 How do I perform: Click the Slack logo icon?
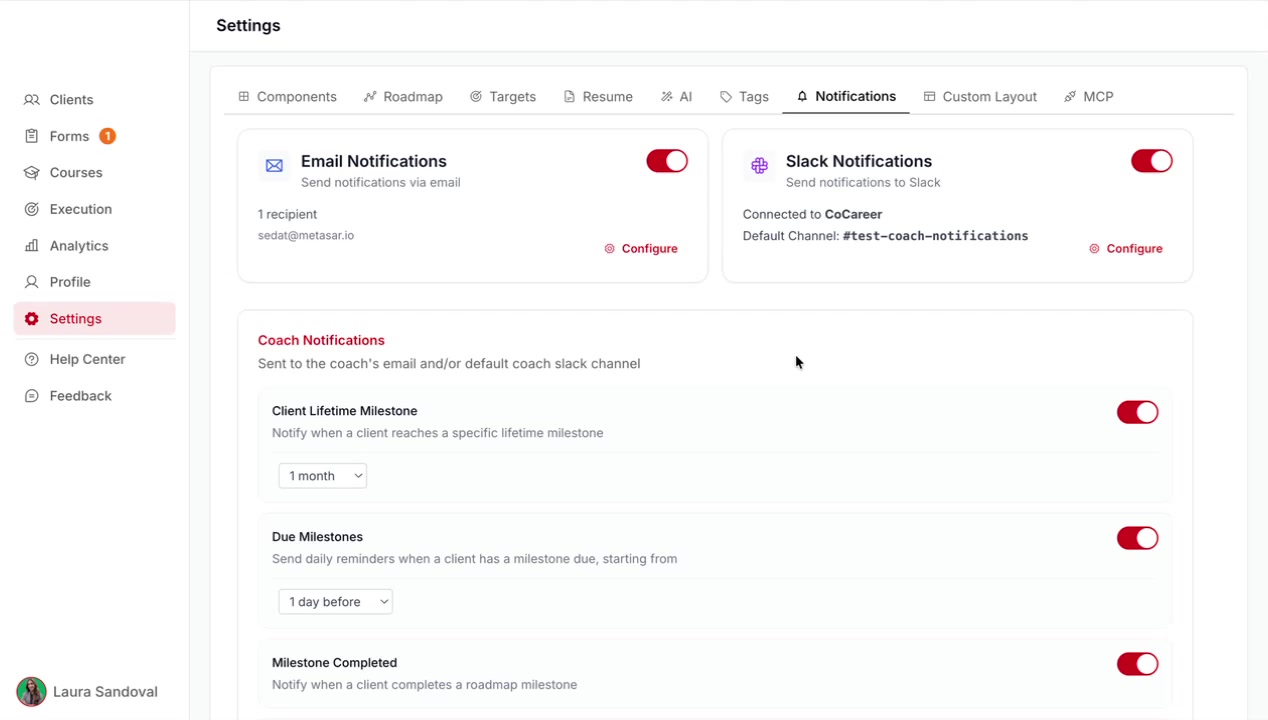[x=759, y=166]
